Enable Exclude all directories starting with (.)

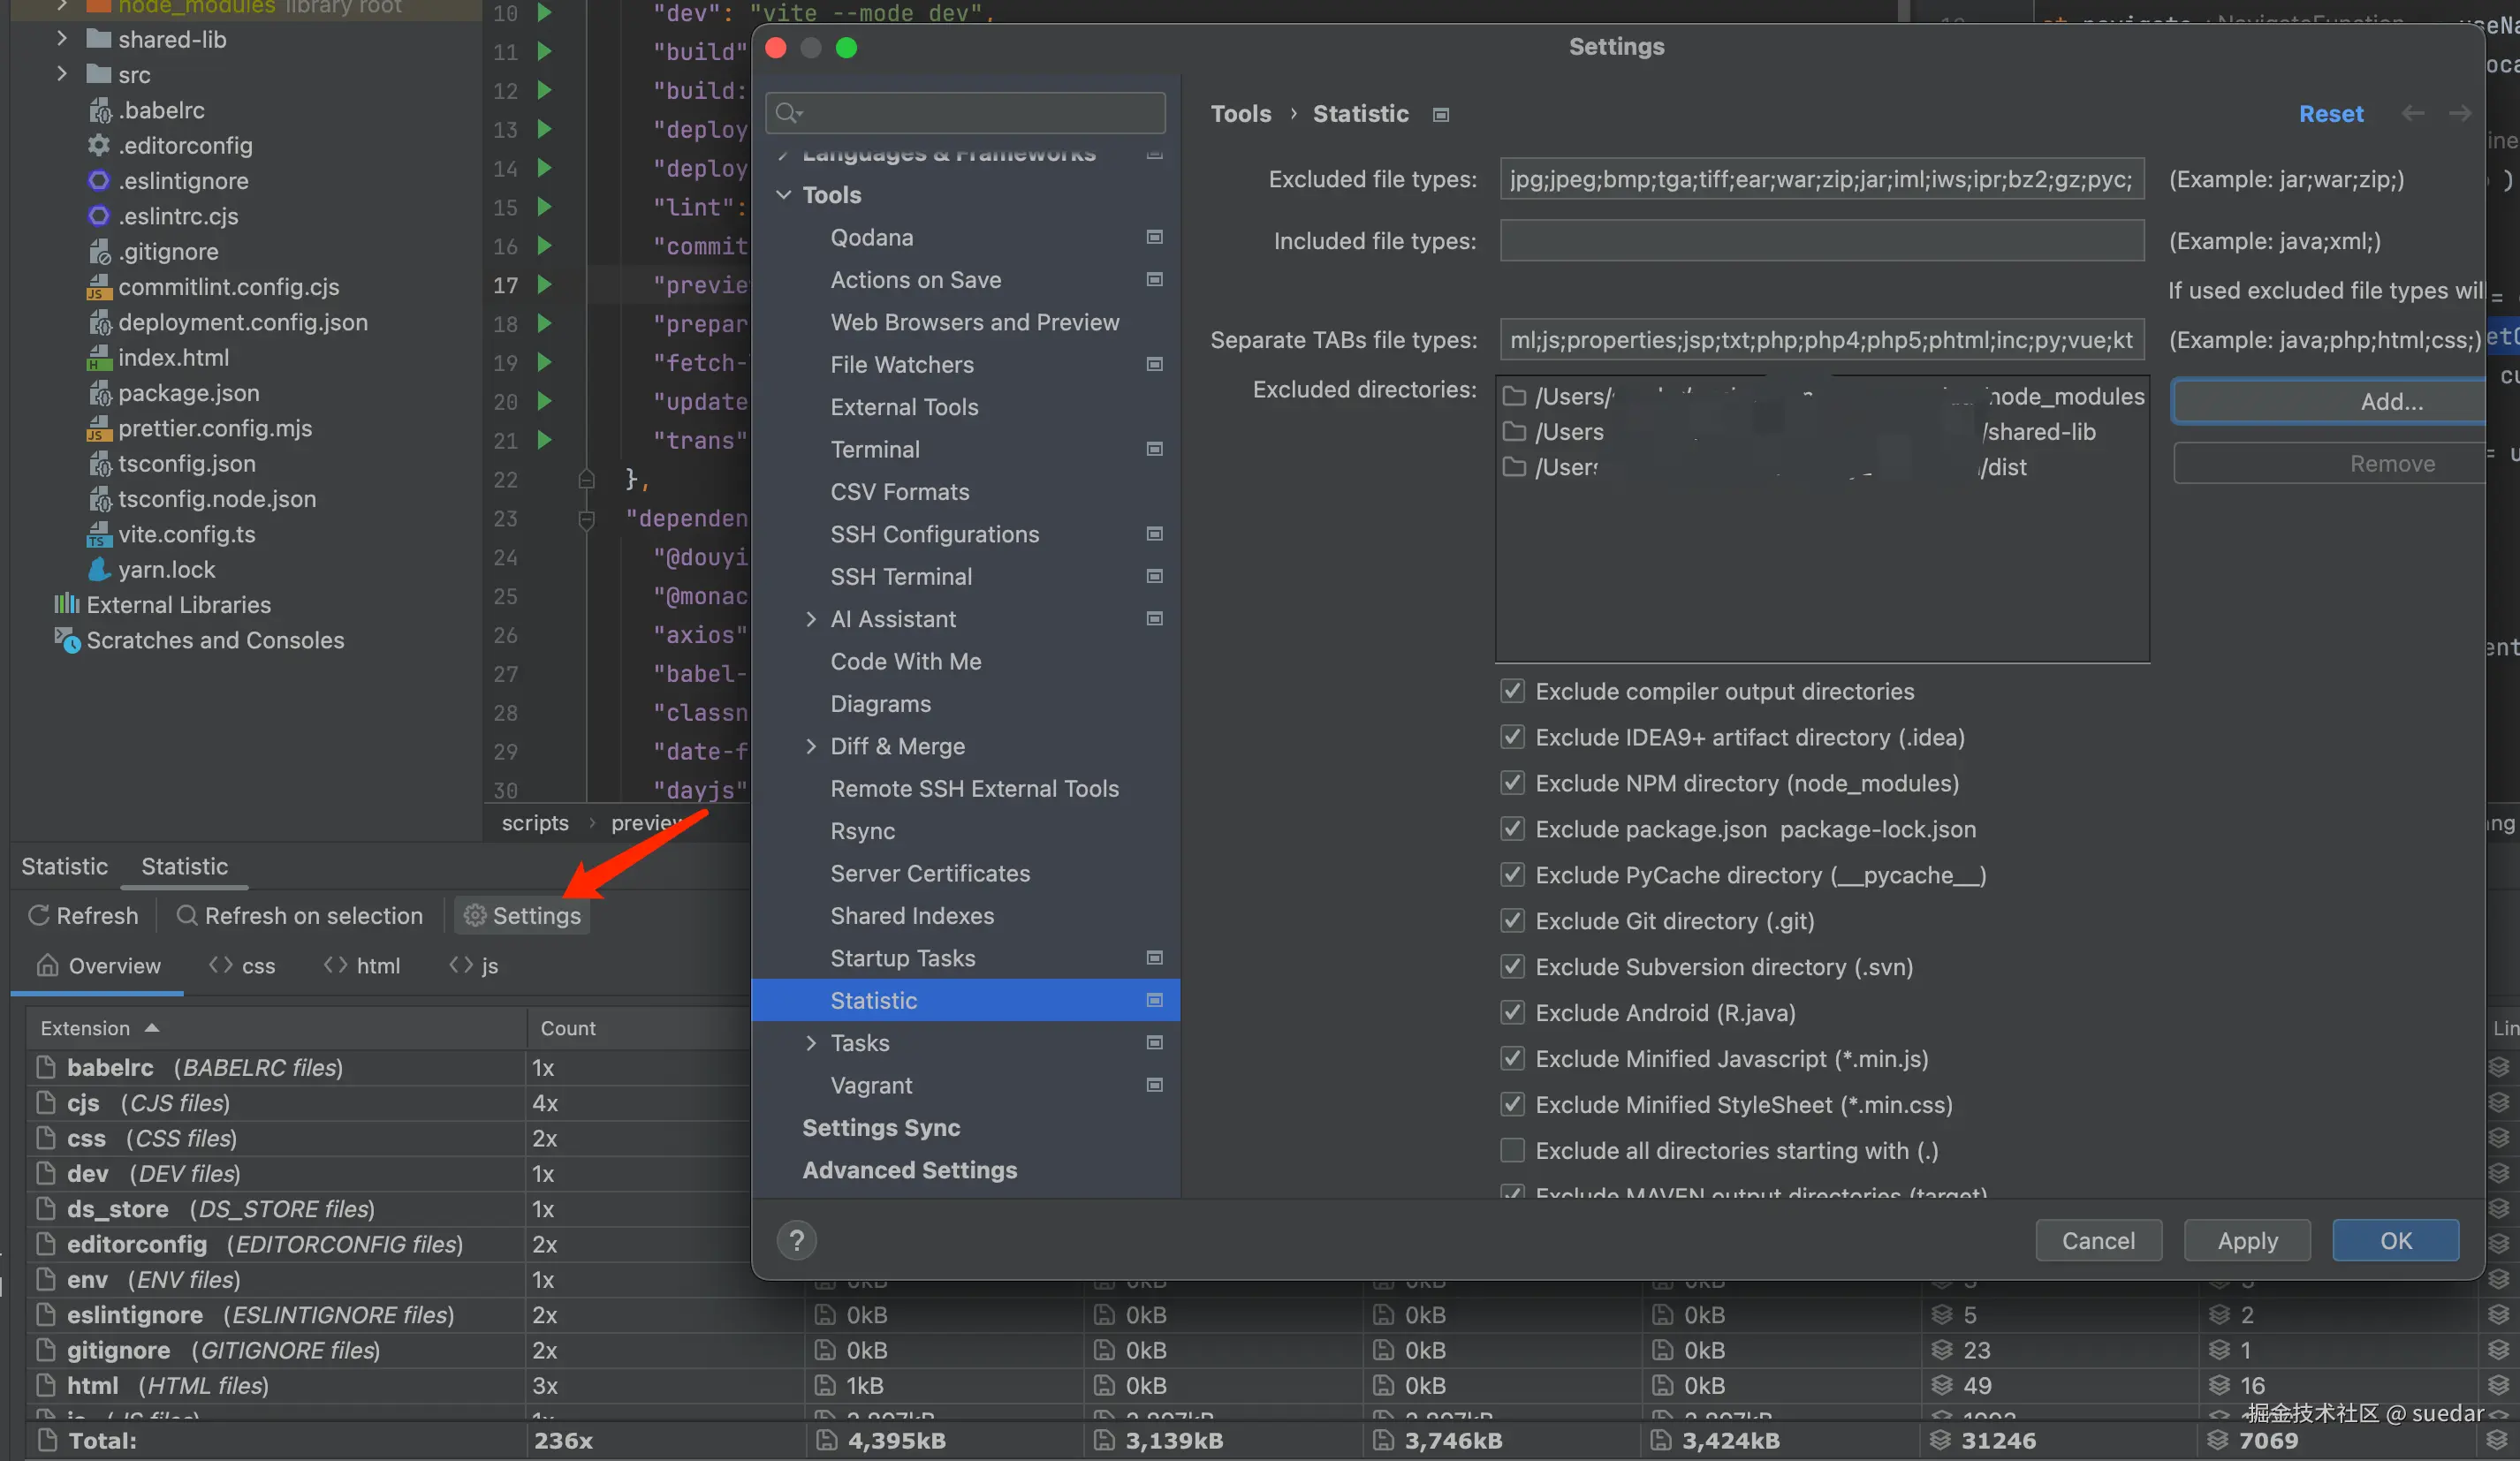coord(1512,1150)
